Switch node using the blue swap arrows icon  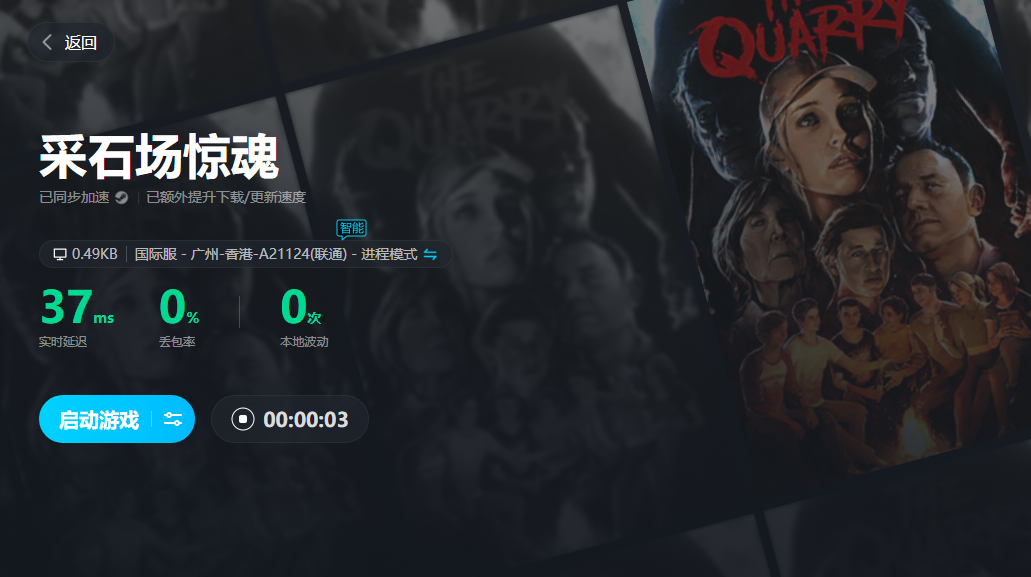click(430, 254)
